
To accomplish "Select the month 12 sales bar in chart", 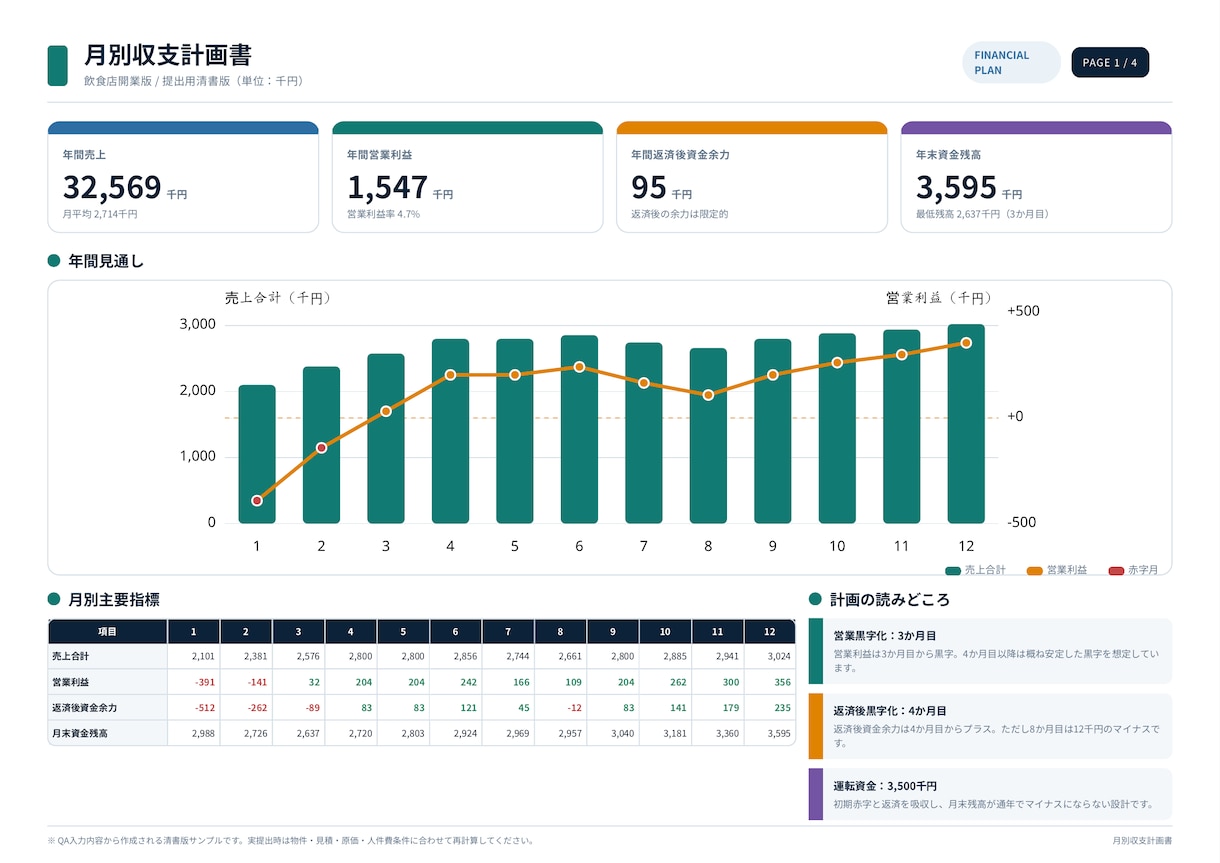I will [x=966, y=424].
